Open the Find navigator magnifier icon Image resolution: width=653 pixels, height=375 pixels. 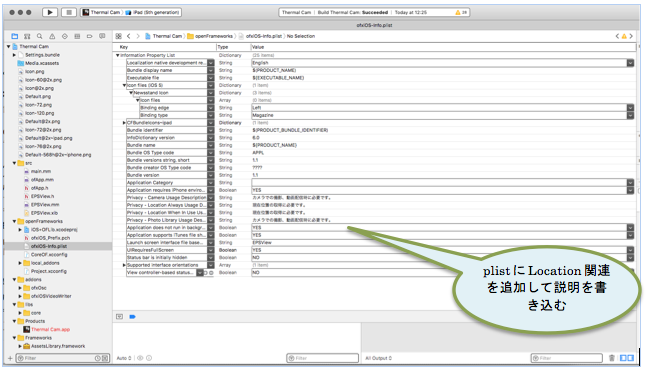(40, 36)
